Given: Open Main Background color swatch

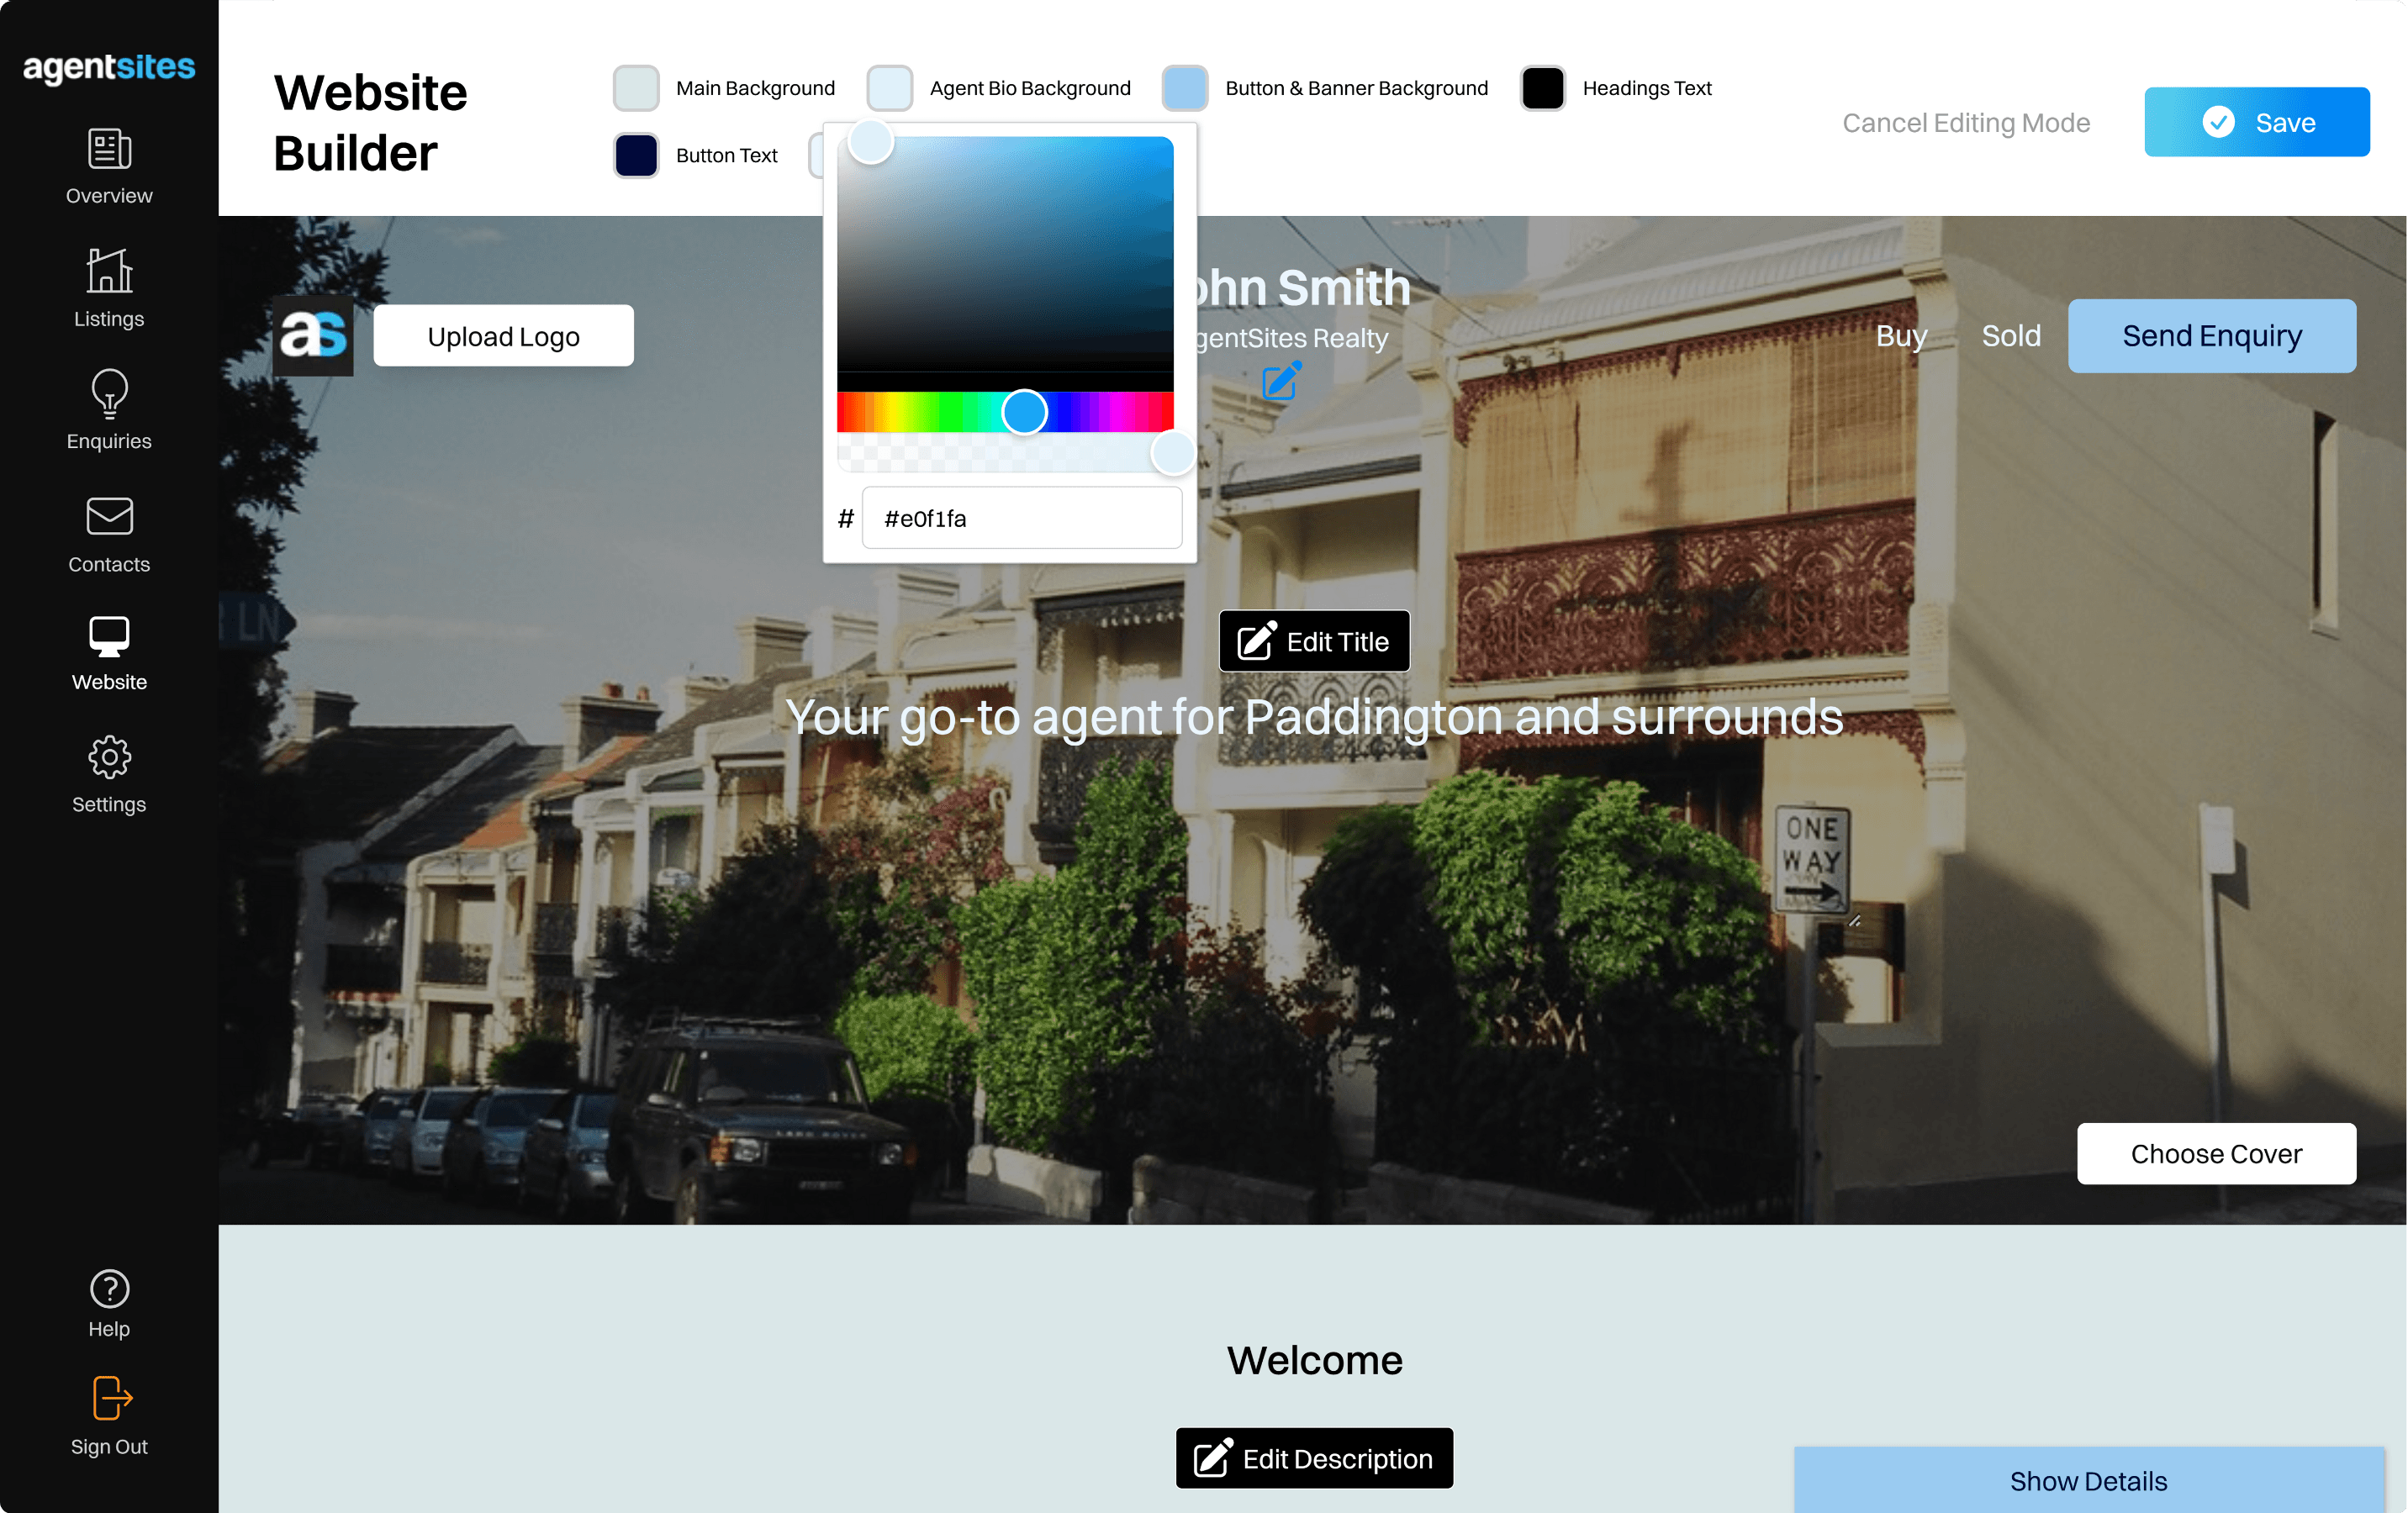Looking at the screenshot, I should (636, 88).
